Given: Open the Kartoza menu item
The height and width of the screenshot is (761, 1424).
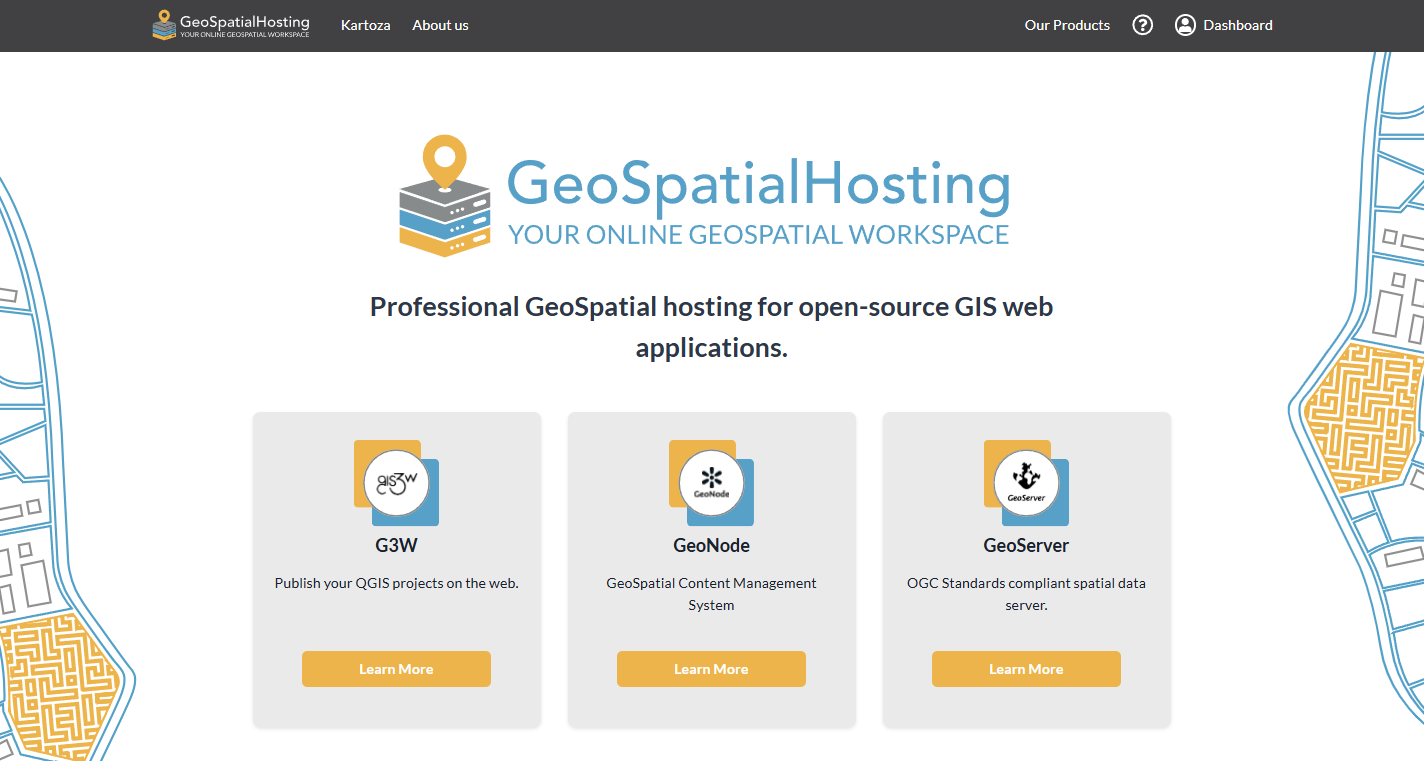Looking at the screenshot, I should point(366,25).
